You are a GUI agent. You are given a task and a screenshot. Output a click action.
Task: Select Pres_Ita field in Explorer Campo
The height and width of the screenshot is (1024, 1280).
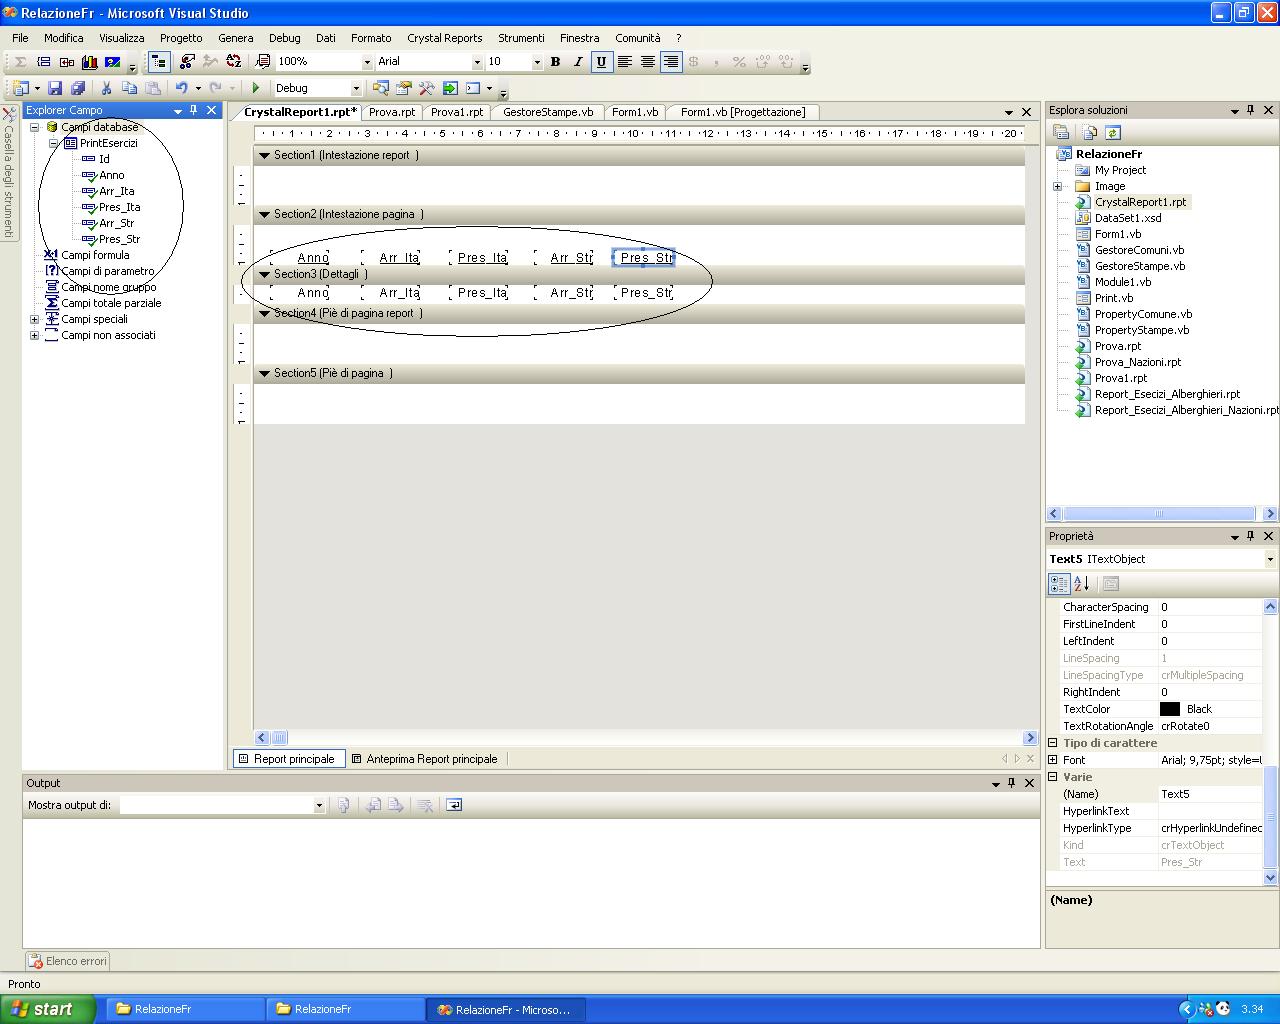119,207
